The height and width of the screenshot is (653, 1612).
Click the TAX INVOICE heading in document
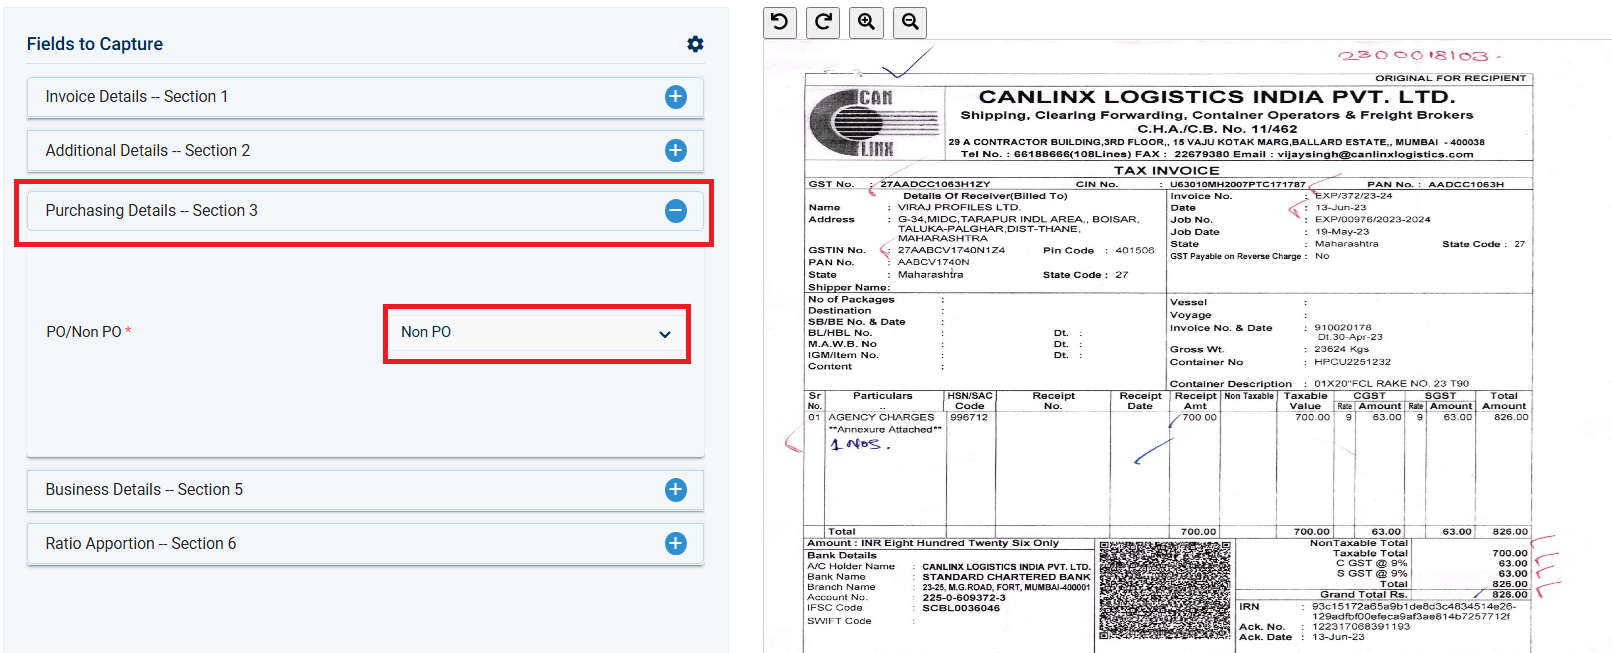[1166, 170]
